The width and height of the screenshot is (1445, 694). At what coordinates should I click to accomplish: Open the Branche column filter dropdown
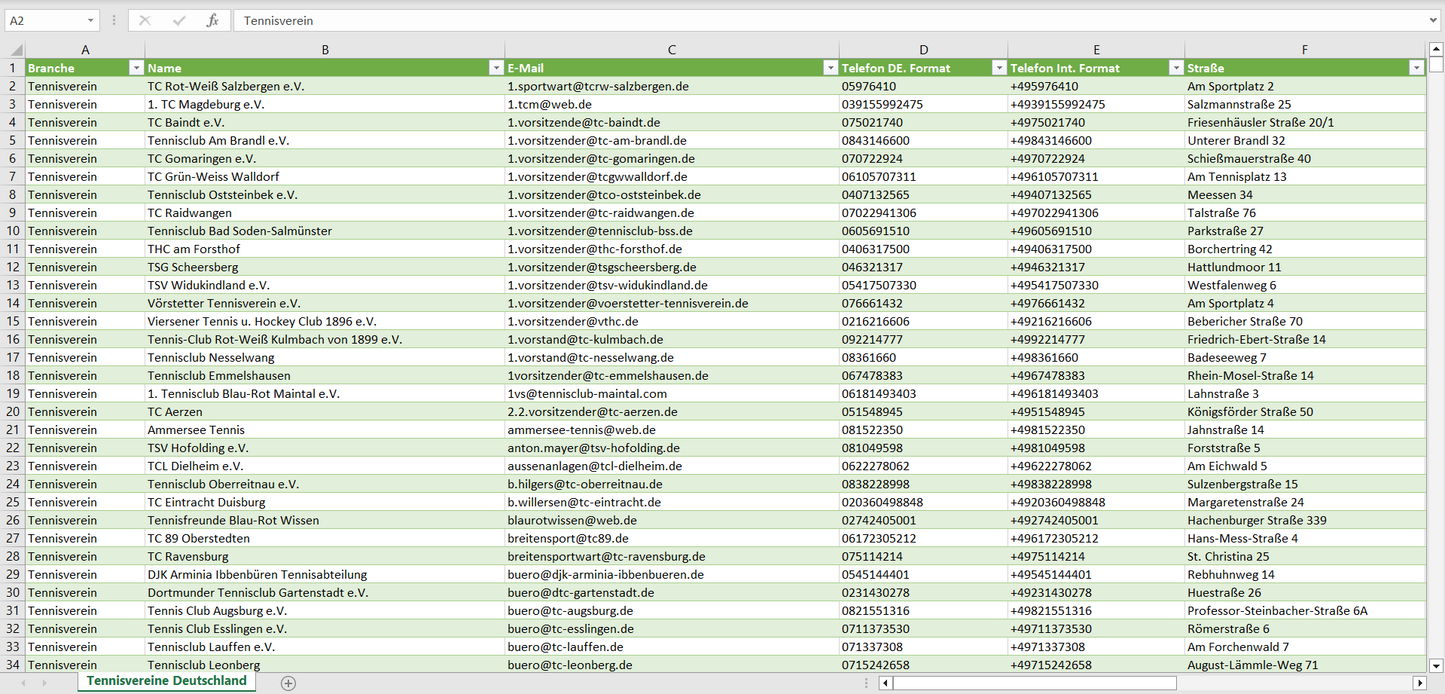pos(136,68)
